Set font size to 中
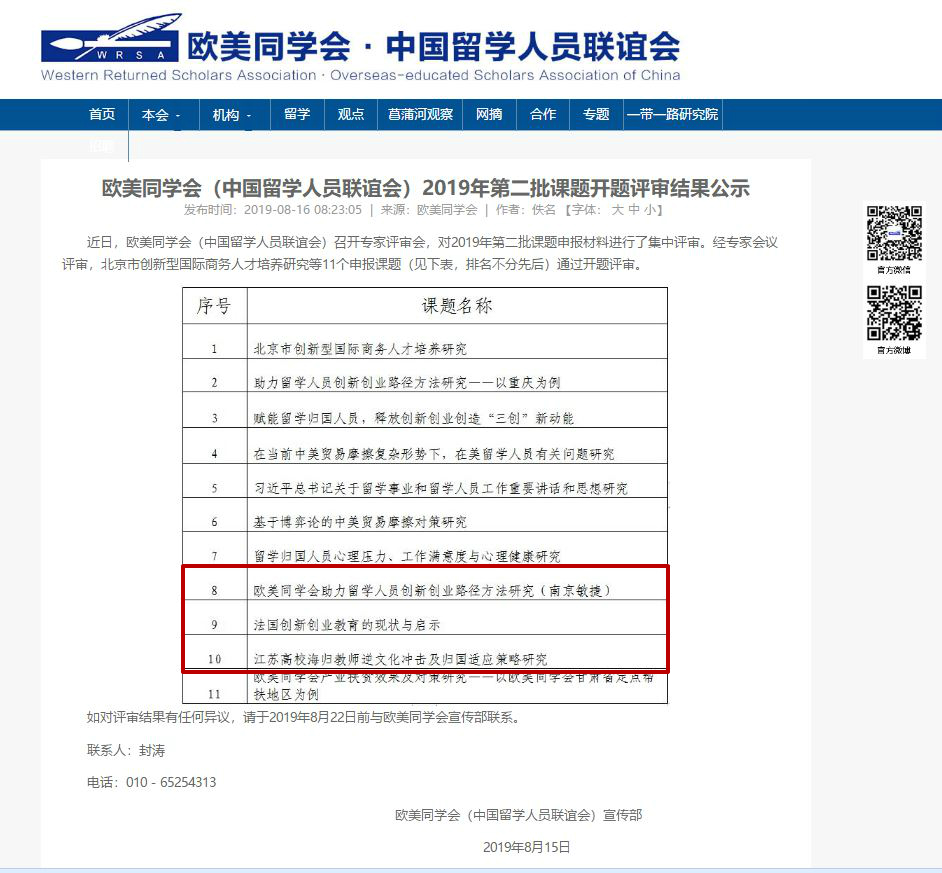Screen dimensions: 942x873 tap(633, 210)
